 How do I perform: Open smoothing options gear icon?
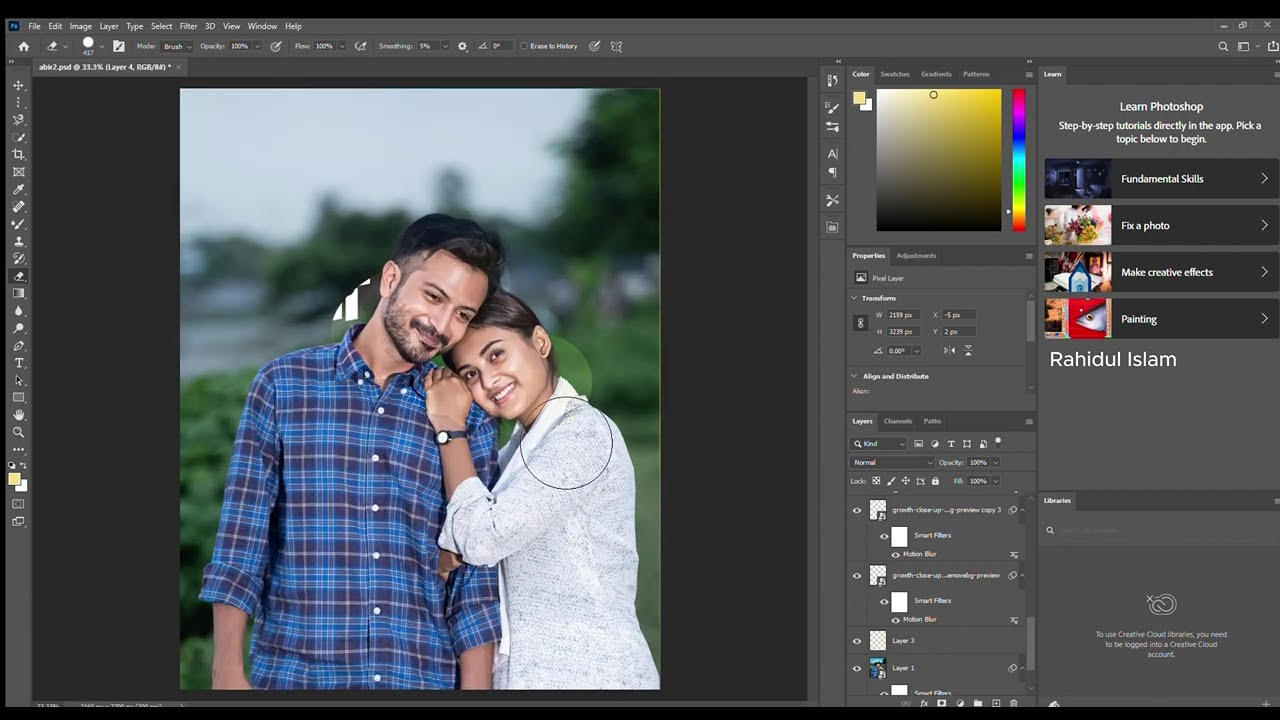(462, 46)
